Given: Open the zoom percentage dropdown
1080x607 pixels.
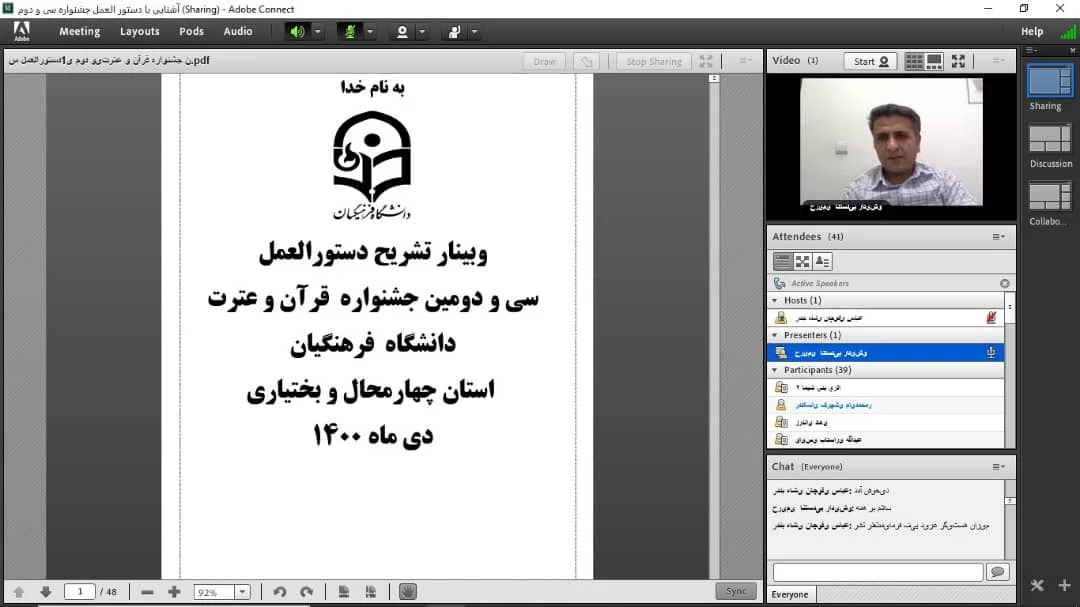Looking at the screenshot, I should coord(241,592).
